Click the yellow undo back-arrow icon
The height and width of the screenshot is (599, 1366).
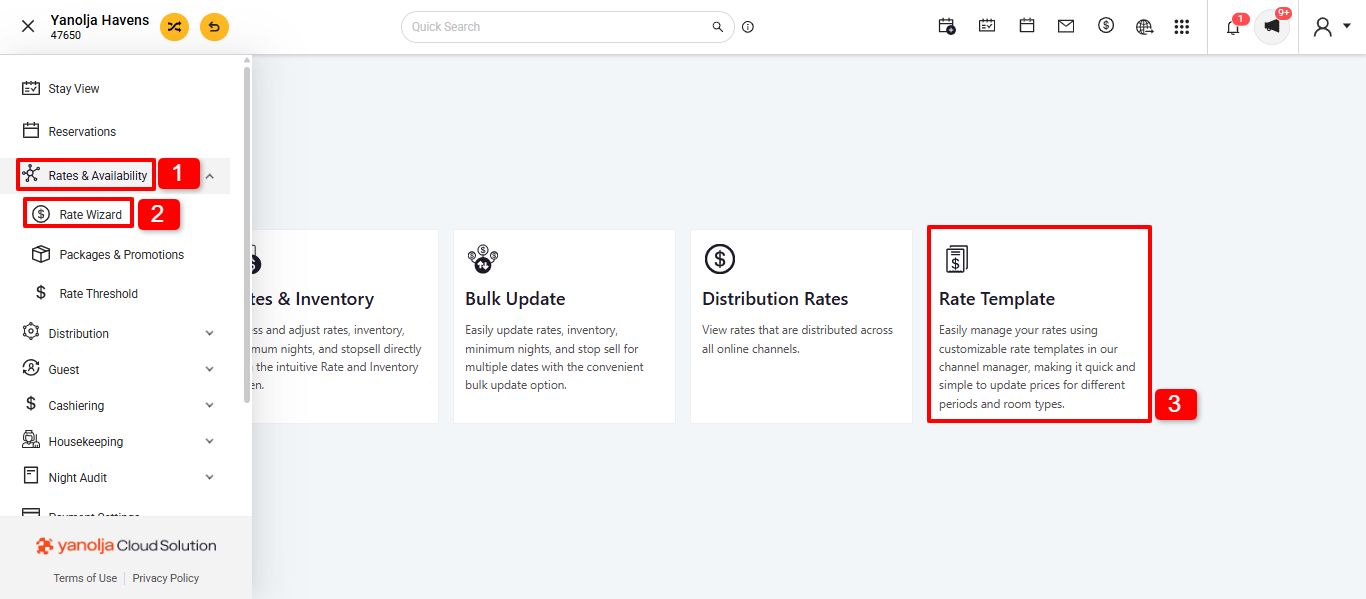tap(214, 27)
